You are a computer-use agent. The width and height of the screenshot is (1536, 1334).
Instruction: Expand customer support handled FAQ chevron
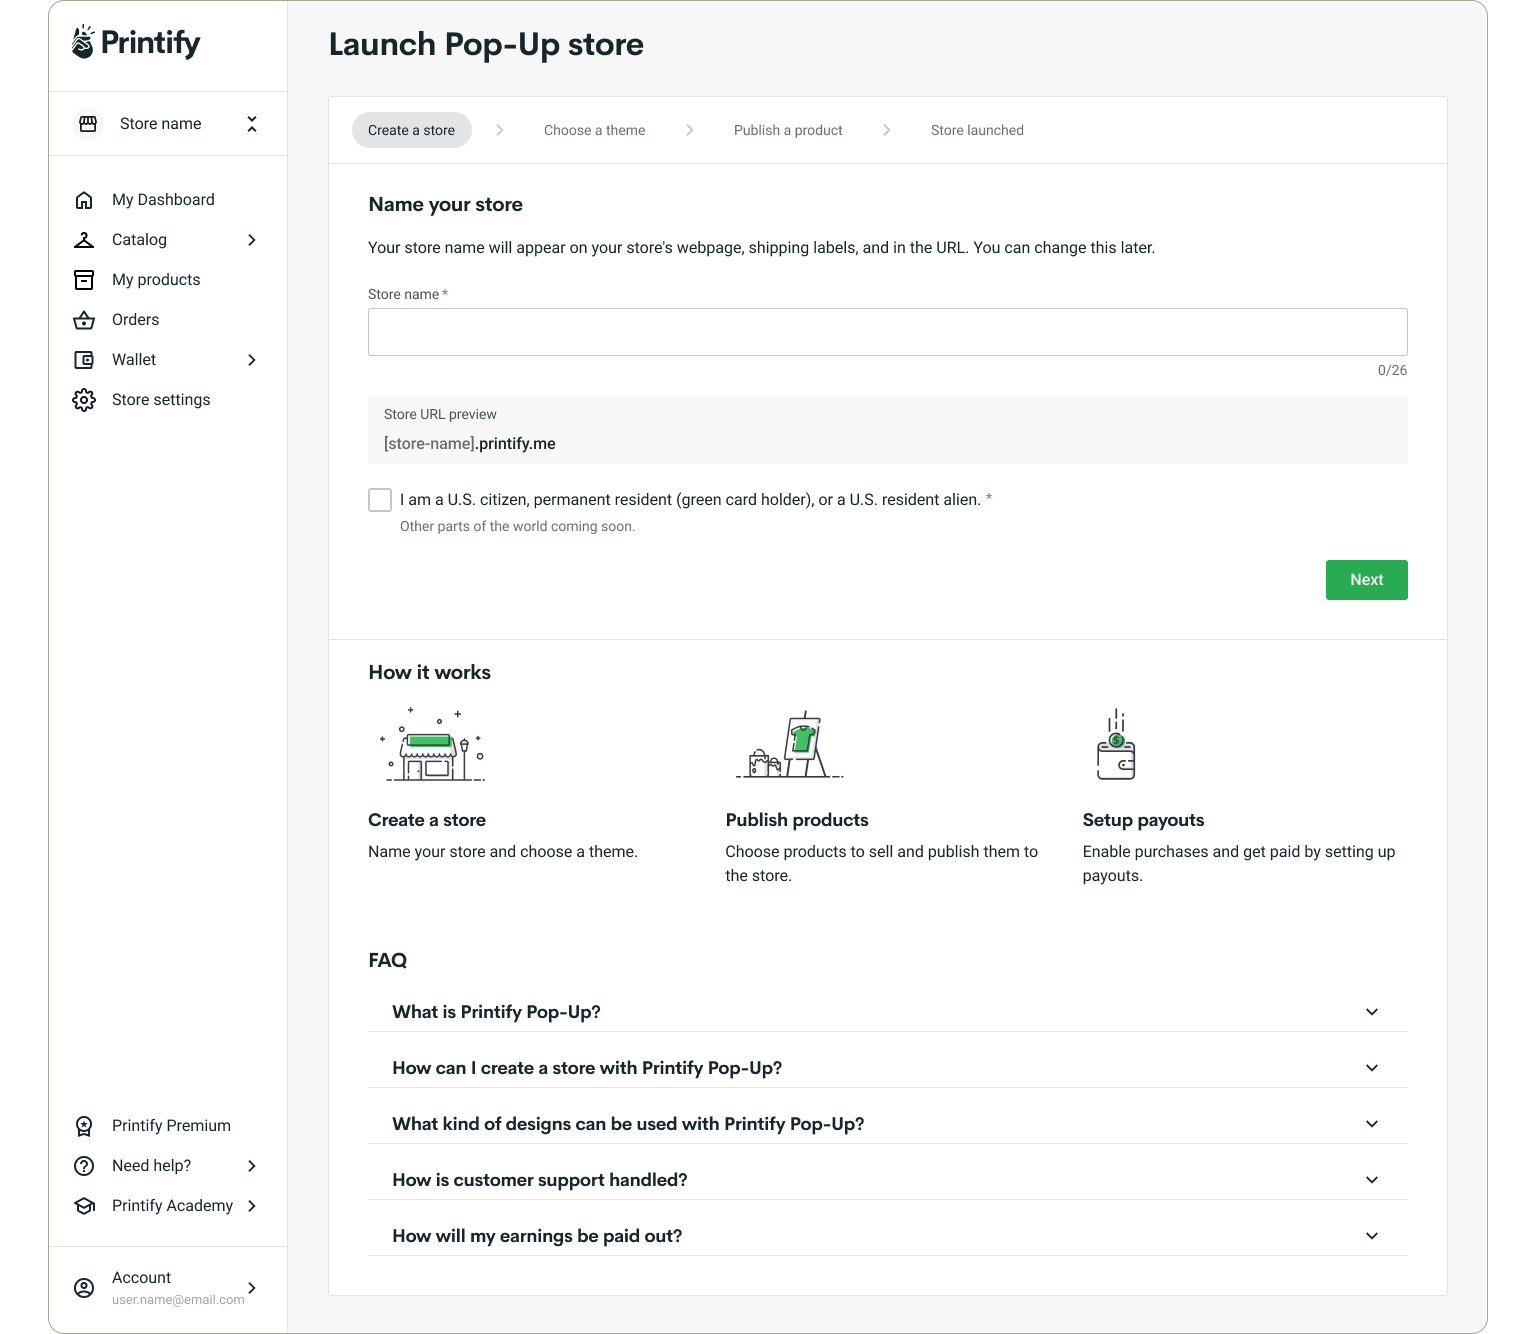coord(1372,1180)
